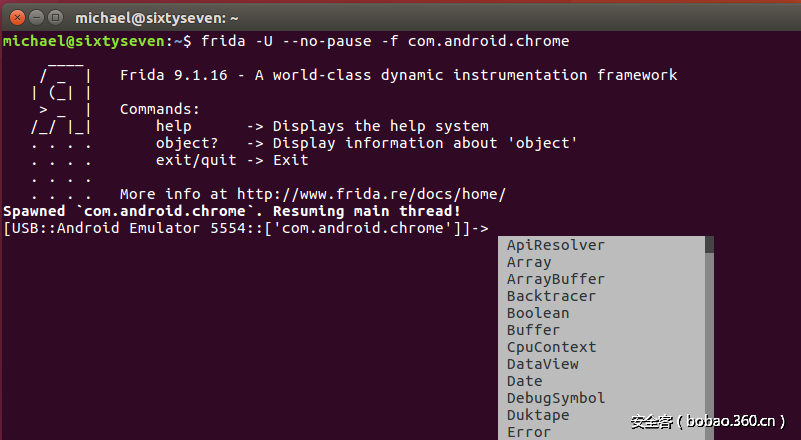Open the Frida docs URL
This screenshot has width=801, height=440.
371,194
